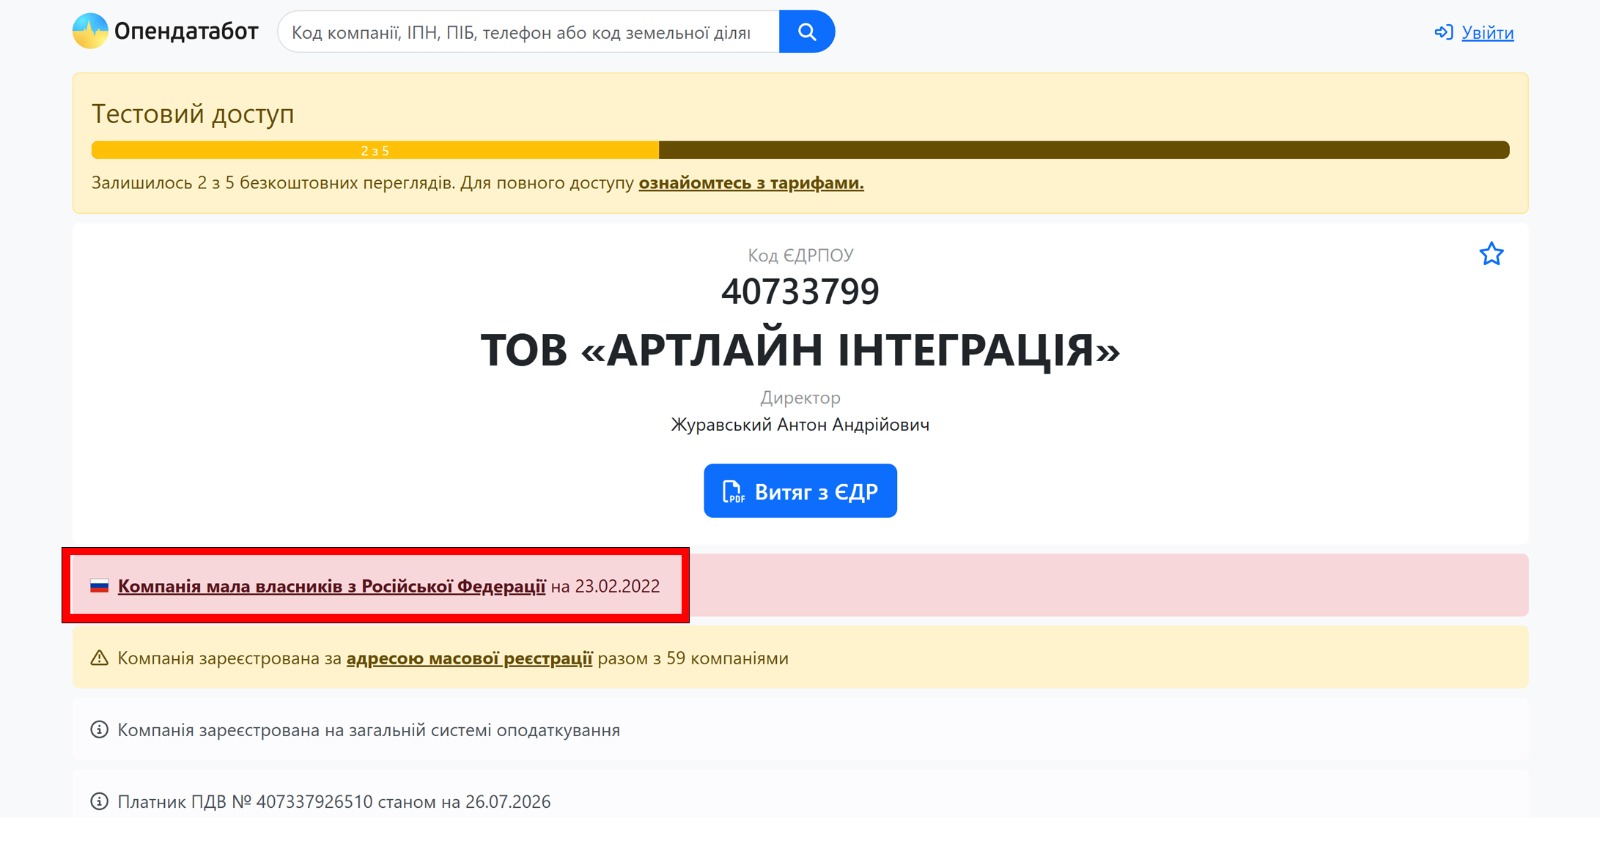
Task: Open the ознайомтесь з тарифами link
Action: 751,183
